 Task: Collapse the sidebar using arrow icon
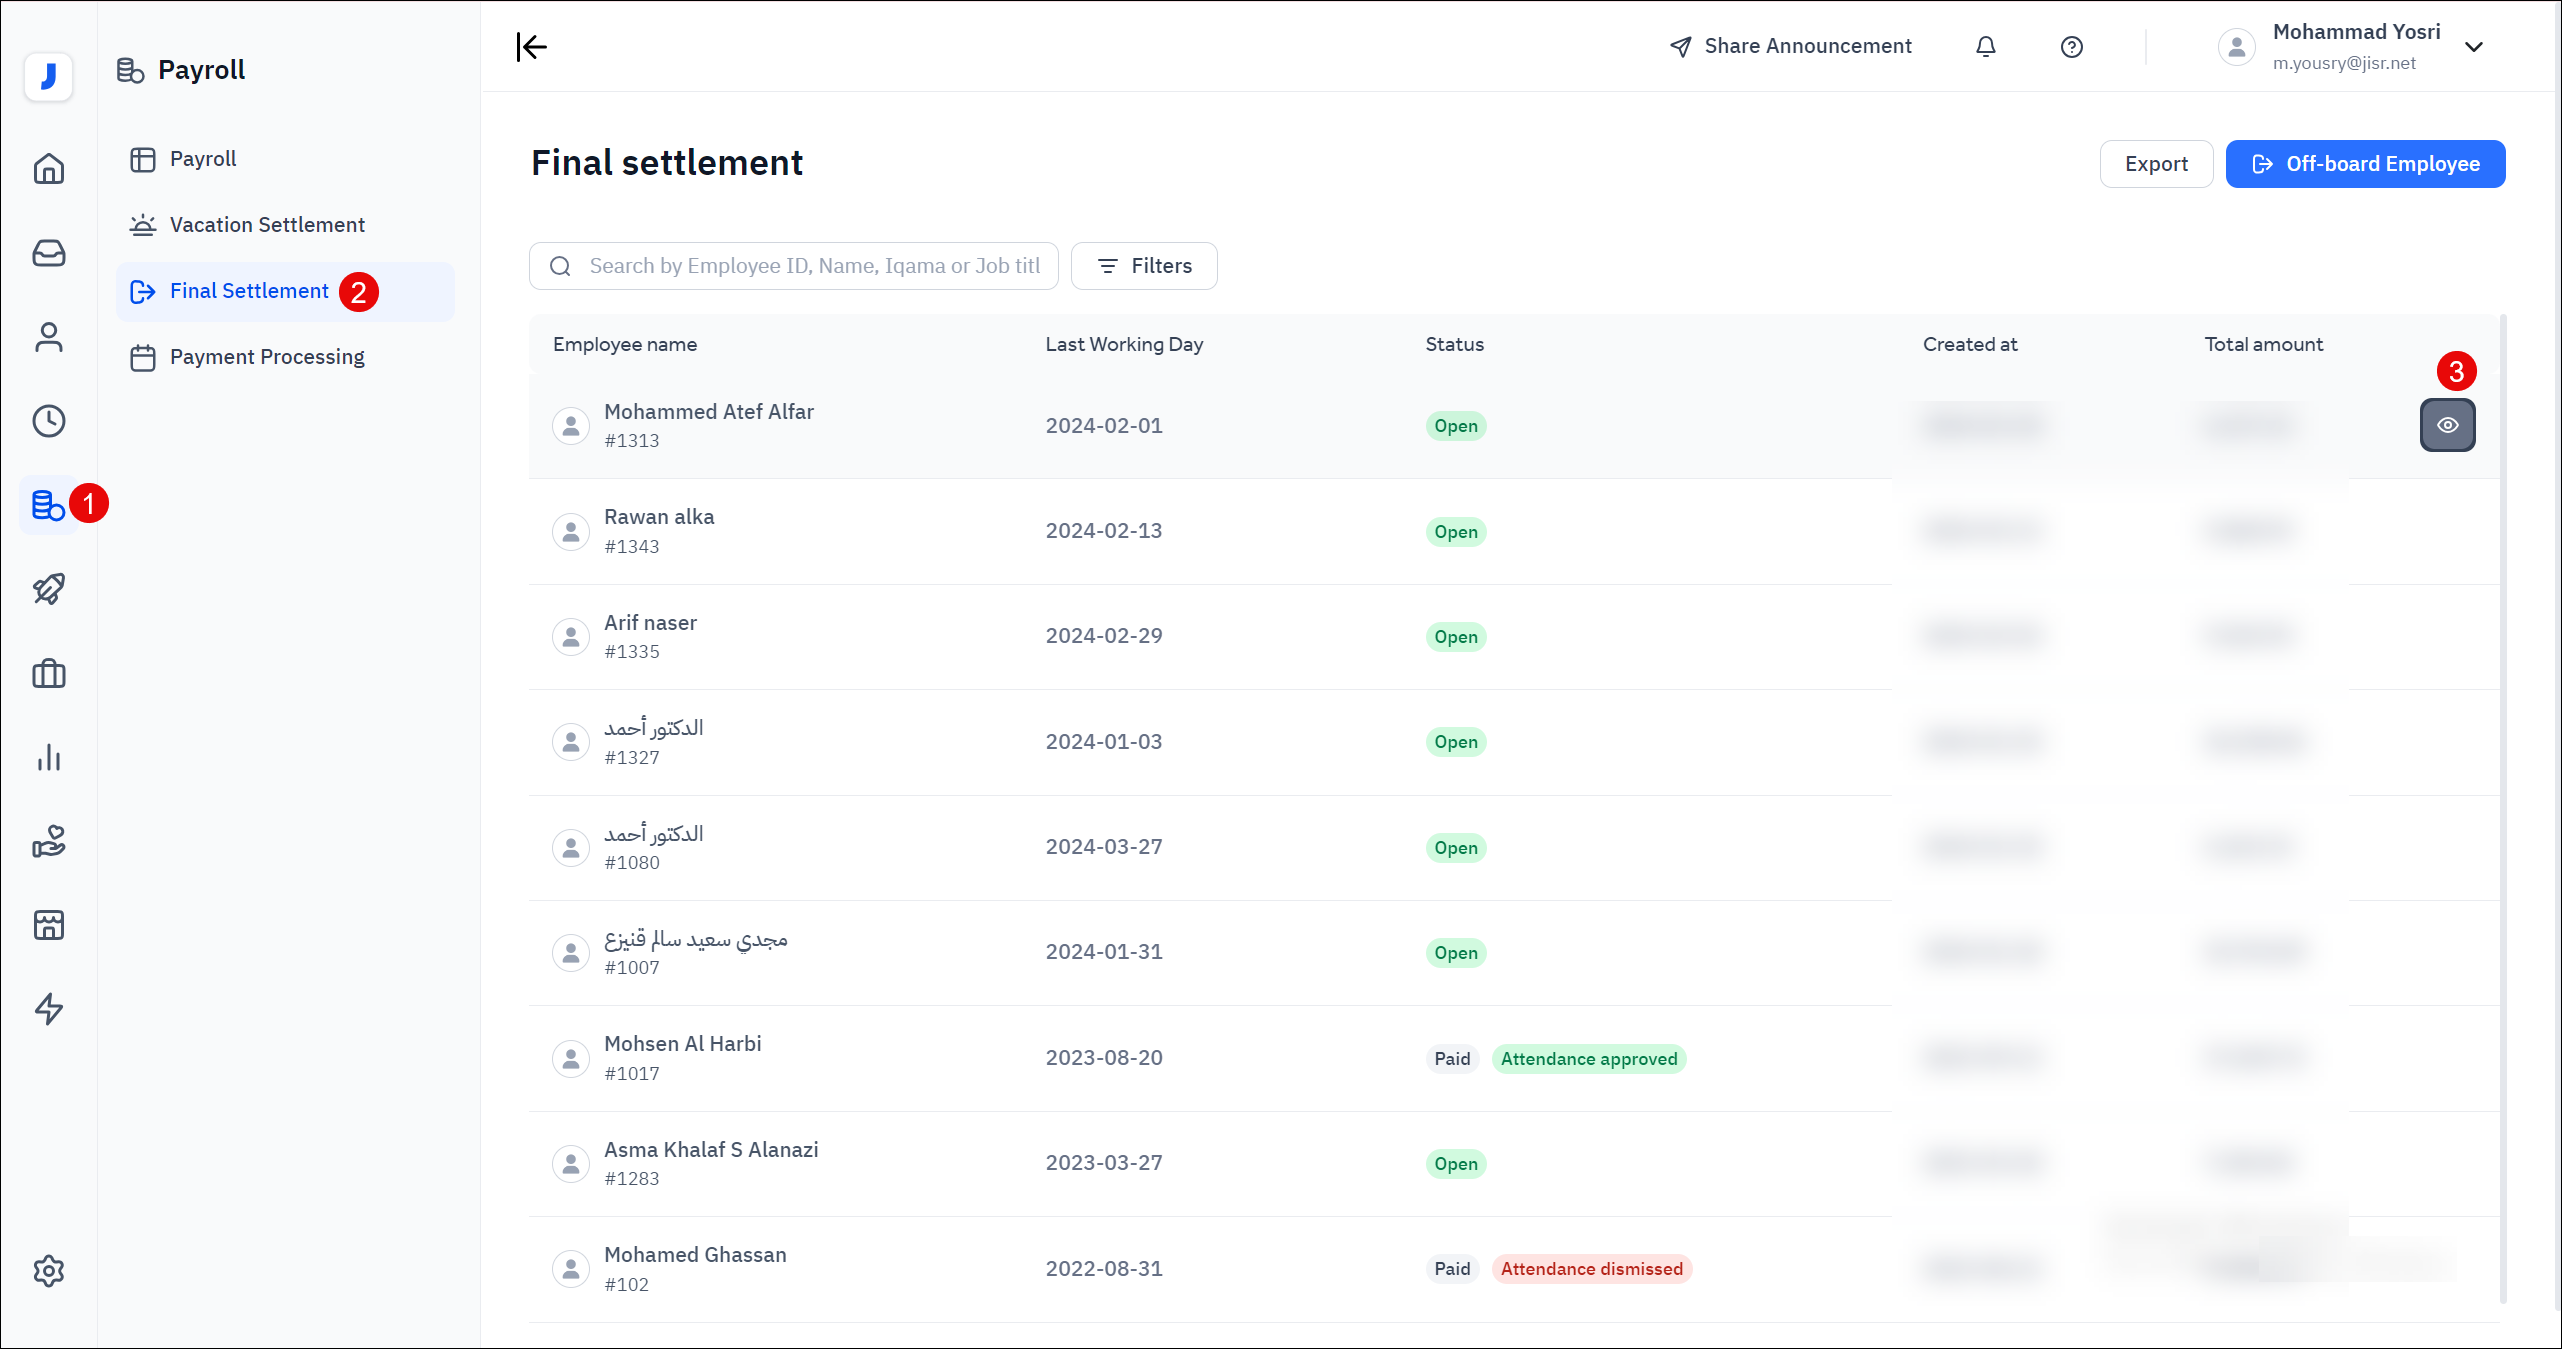(x=531, y=46)
